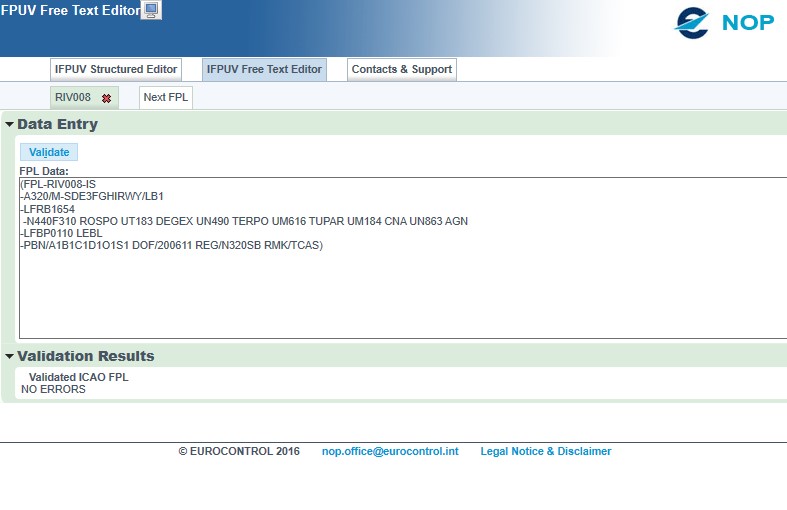Click the Validated ICAO FPL text
This screenshot has width=787, height=510.
79,377
